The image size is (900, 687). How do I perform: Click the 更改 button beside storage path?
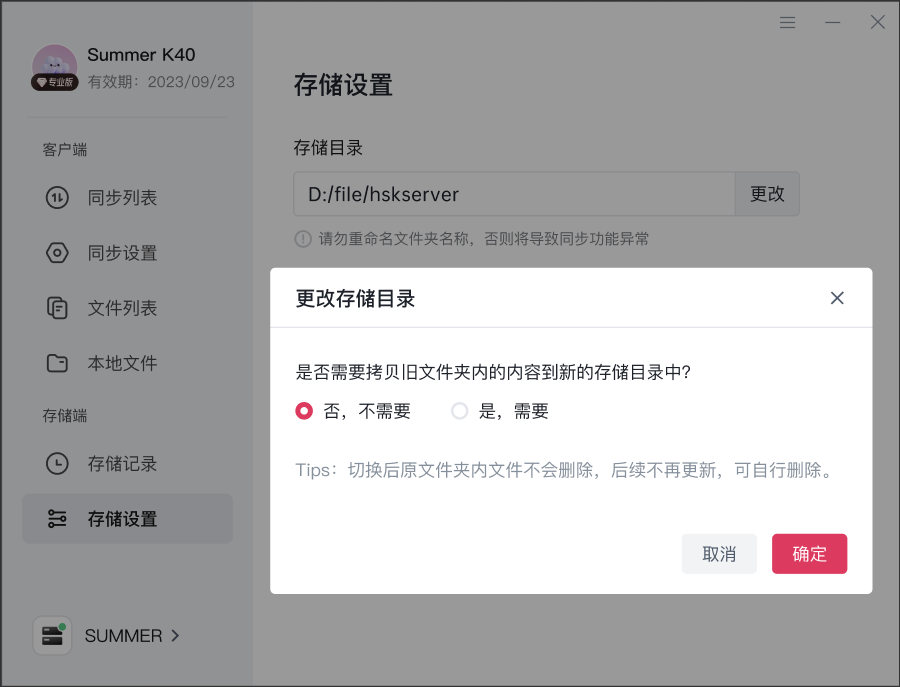767,194
